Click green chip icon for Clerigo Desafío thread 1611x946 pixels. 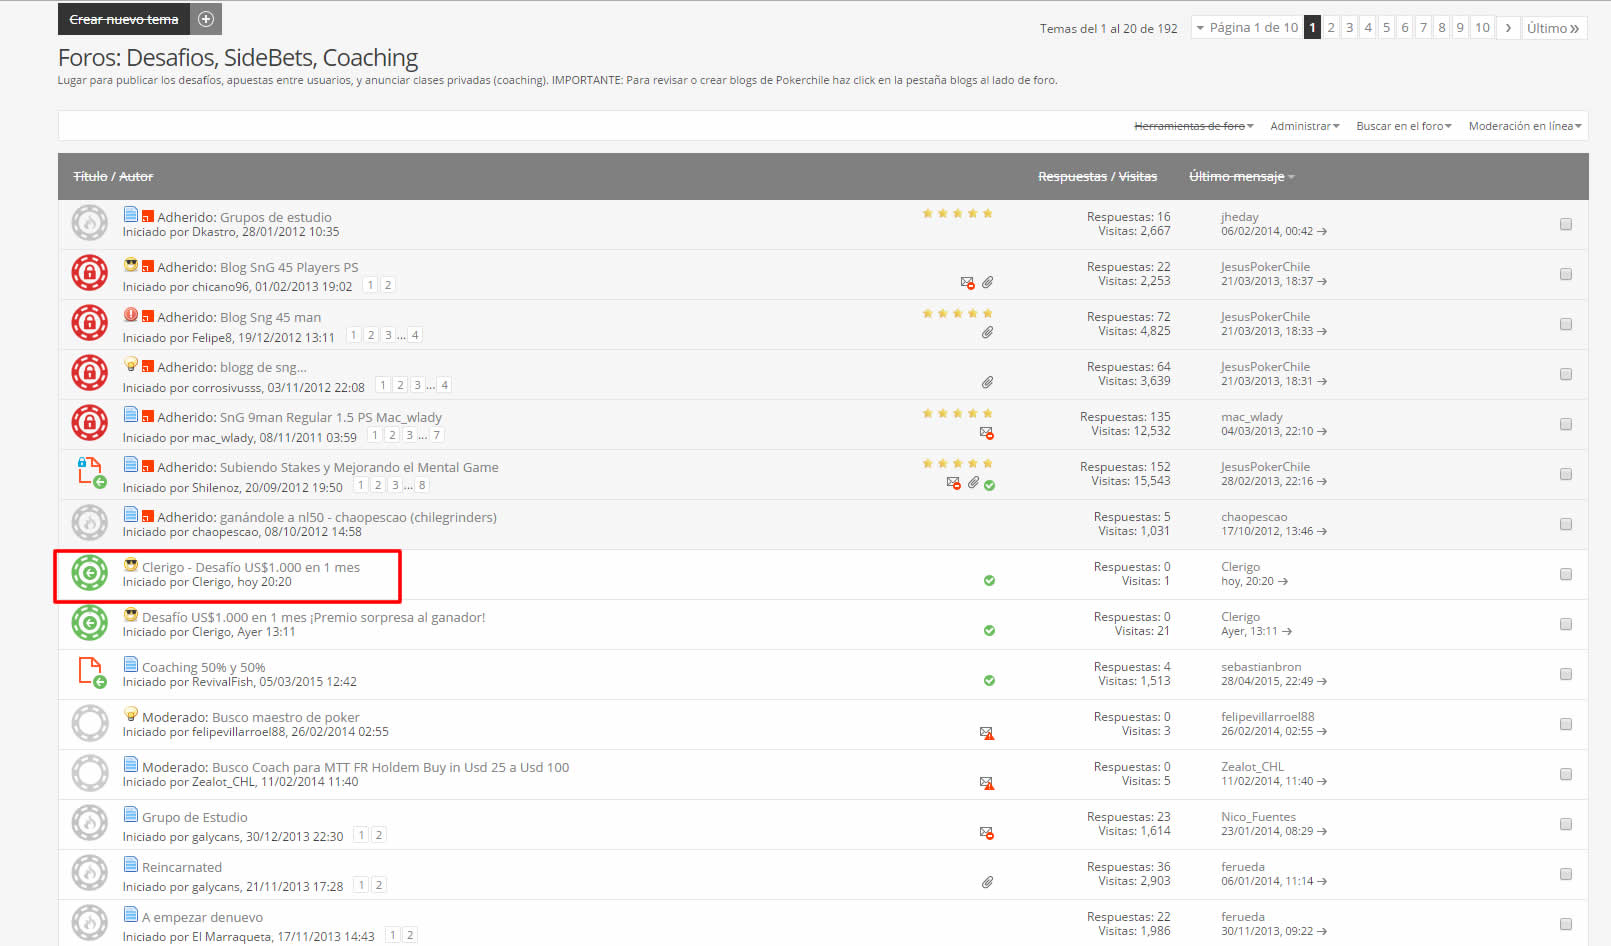coord(89,573)
